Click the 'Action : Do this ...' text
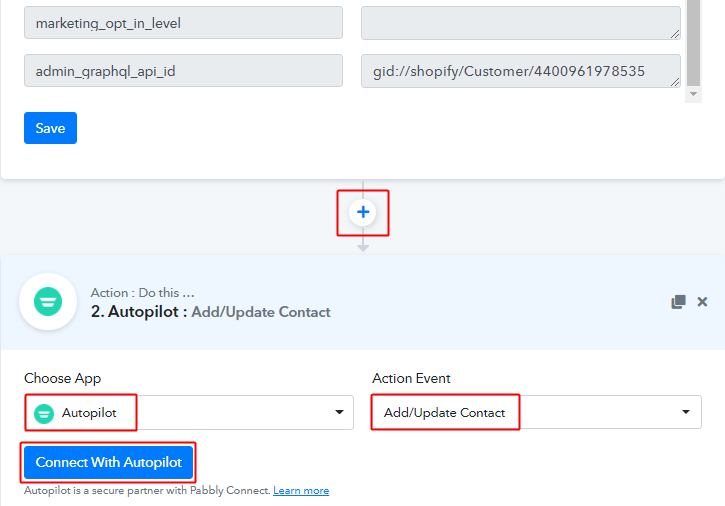This screenshot has width=725, height=506. tap(142, 293)
